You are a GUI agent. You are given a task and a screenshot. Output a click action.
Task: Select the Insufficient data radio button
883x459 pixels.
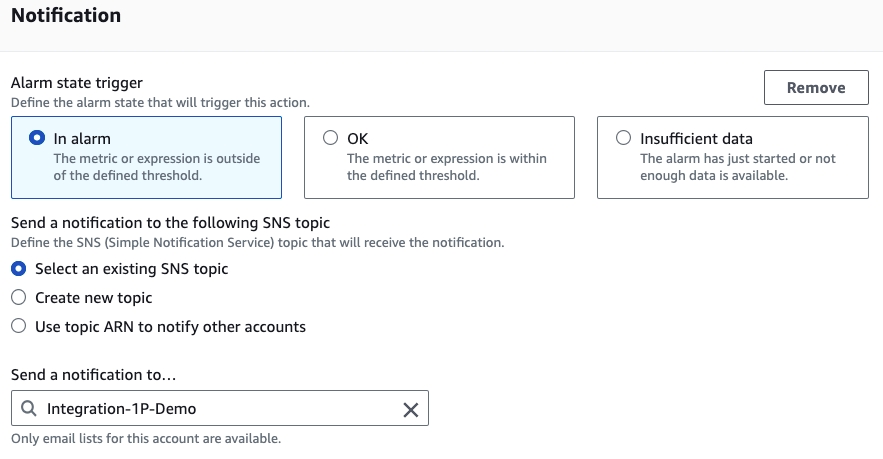(624, 139)
